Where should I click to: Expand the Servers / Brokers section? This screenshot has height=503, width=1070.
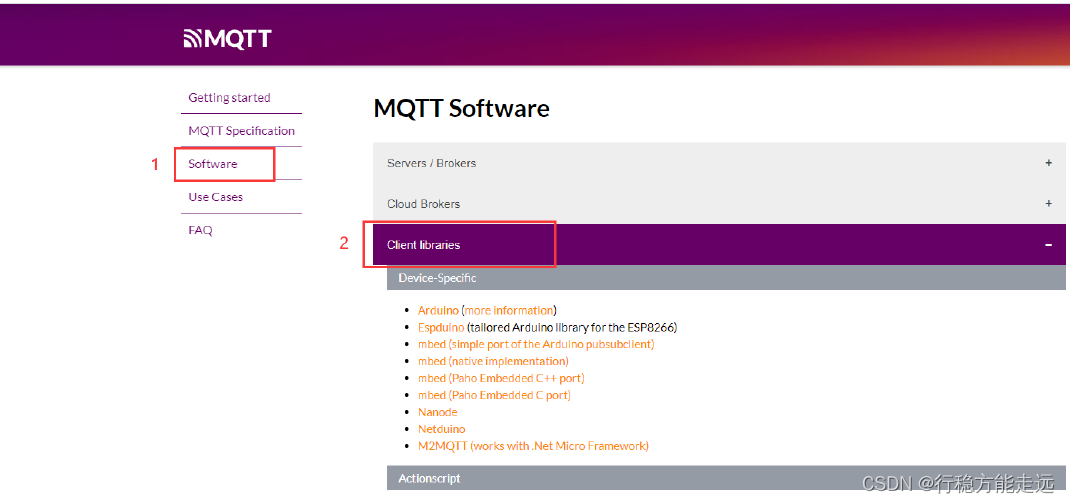(719, 163)
